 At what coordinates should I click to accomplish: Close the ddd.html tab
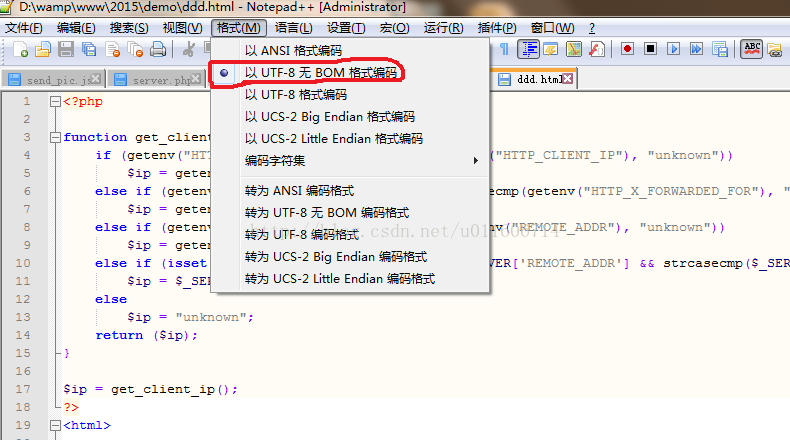pos(568,79)
